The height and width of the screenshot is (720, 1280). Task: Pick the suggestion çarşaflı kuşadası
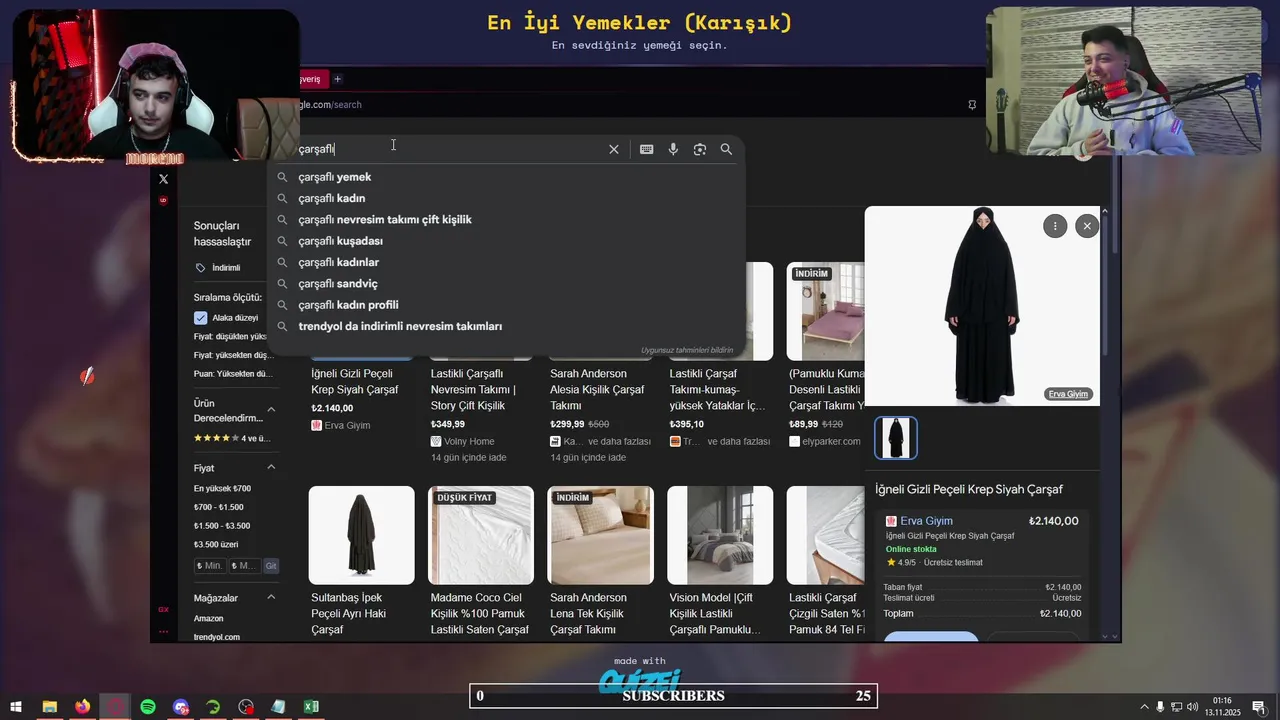tap(506, 241)
